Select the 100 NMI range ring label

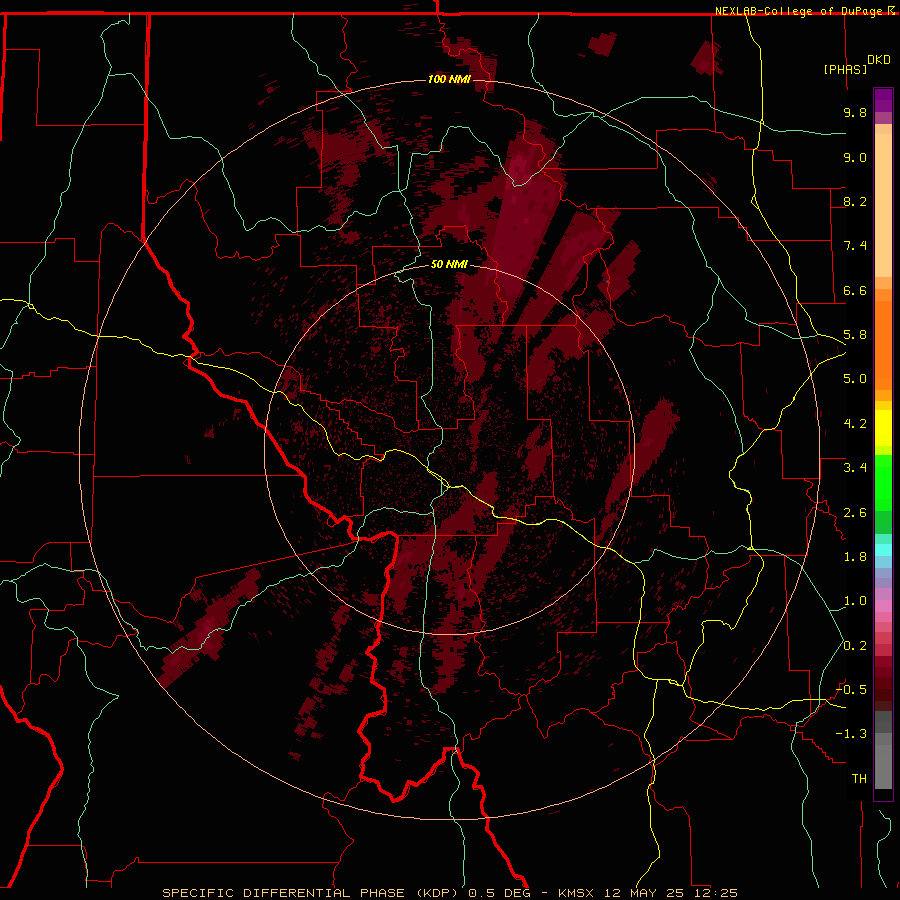(x=449, y=79)
